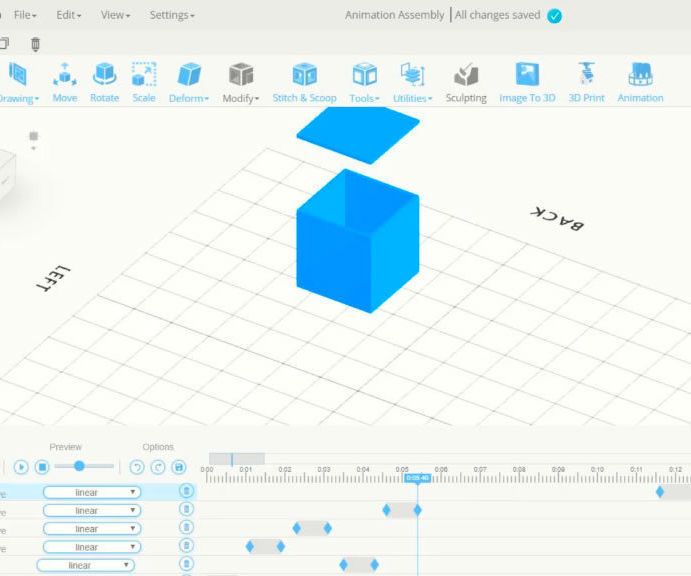This screenshot has height=576, width=691.
Task: Open linear dropdown in fourth track row
Action: coord(92,547)
